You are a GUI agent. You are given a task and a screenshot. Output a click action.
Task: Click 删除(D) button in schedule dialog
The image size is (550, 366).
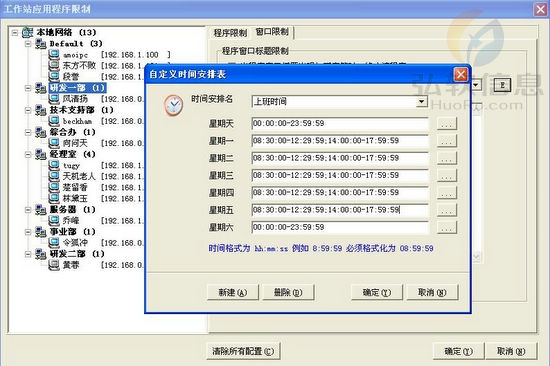coord(288,292)
